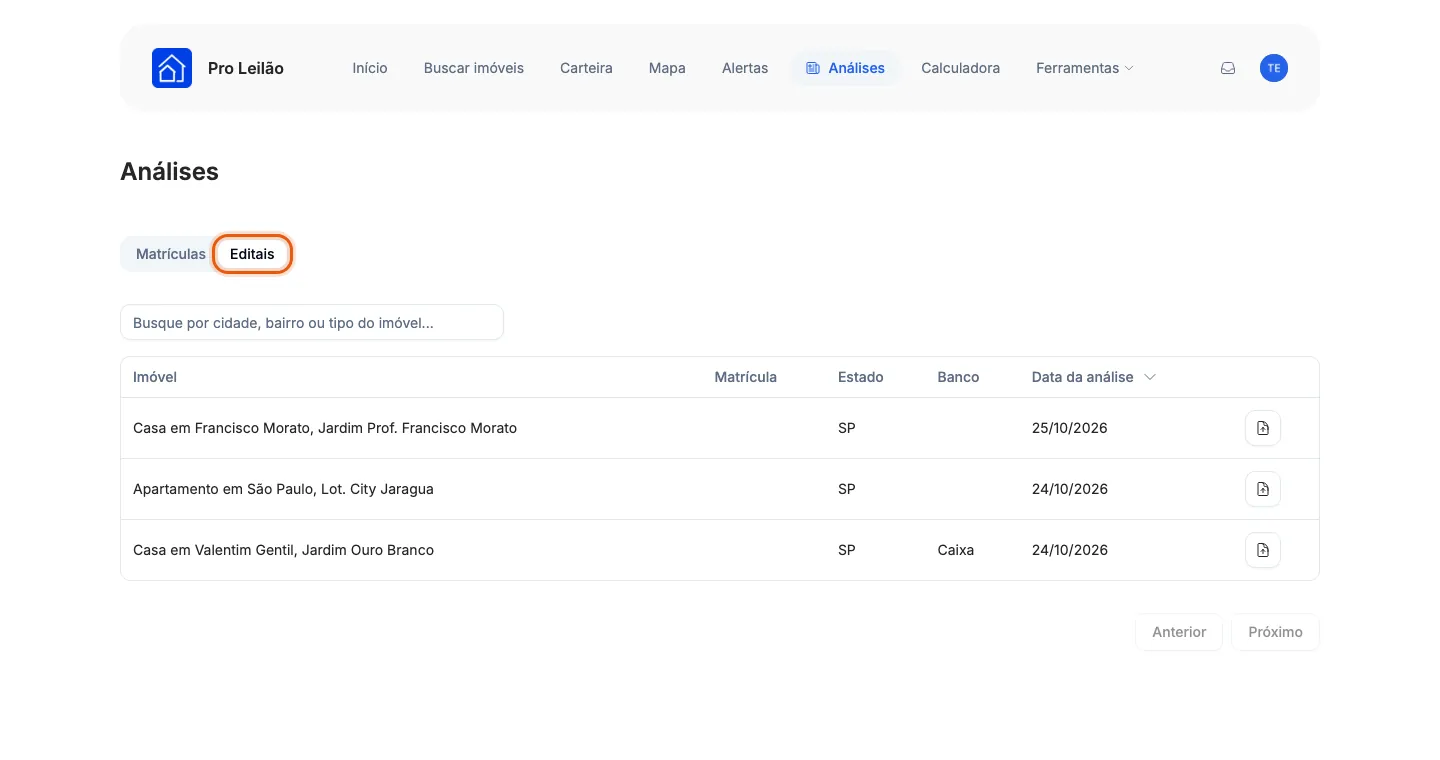Select Apartamento em São Paulo, Lot. City Jaragua
The image size is (1440, 760).
coord(283,489)
